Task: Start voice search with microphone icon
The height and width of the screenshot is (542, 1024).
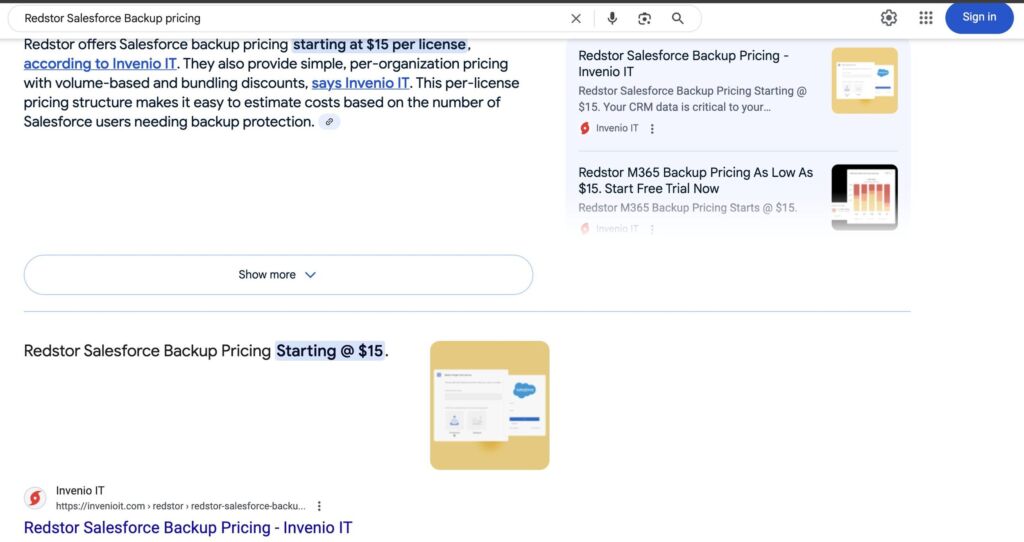Action: tap(612, 18)
